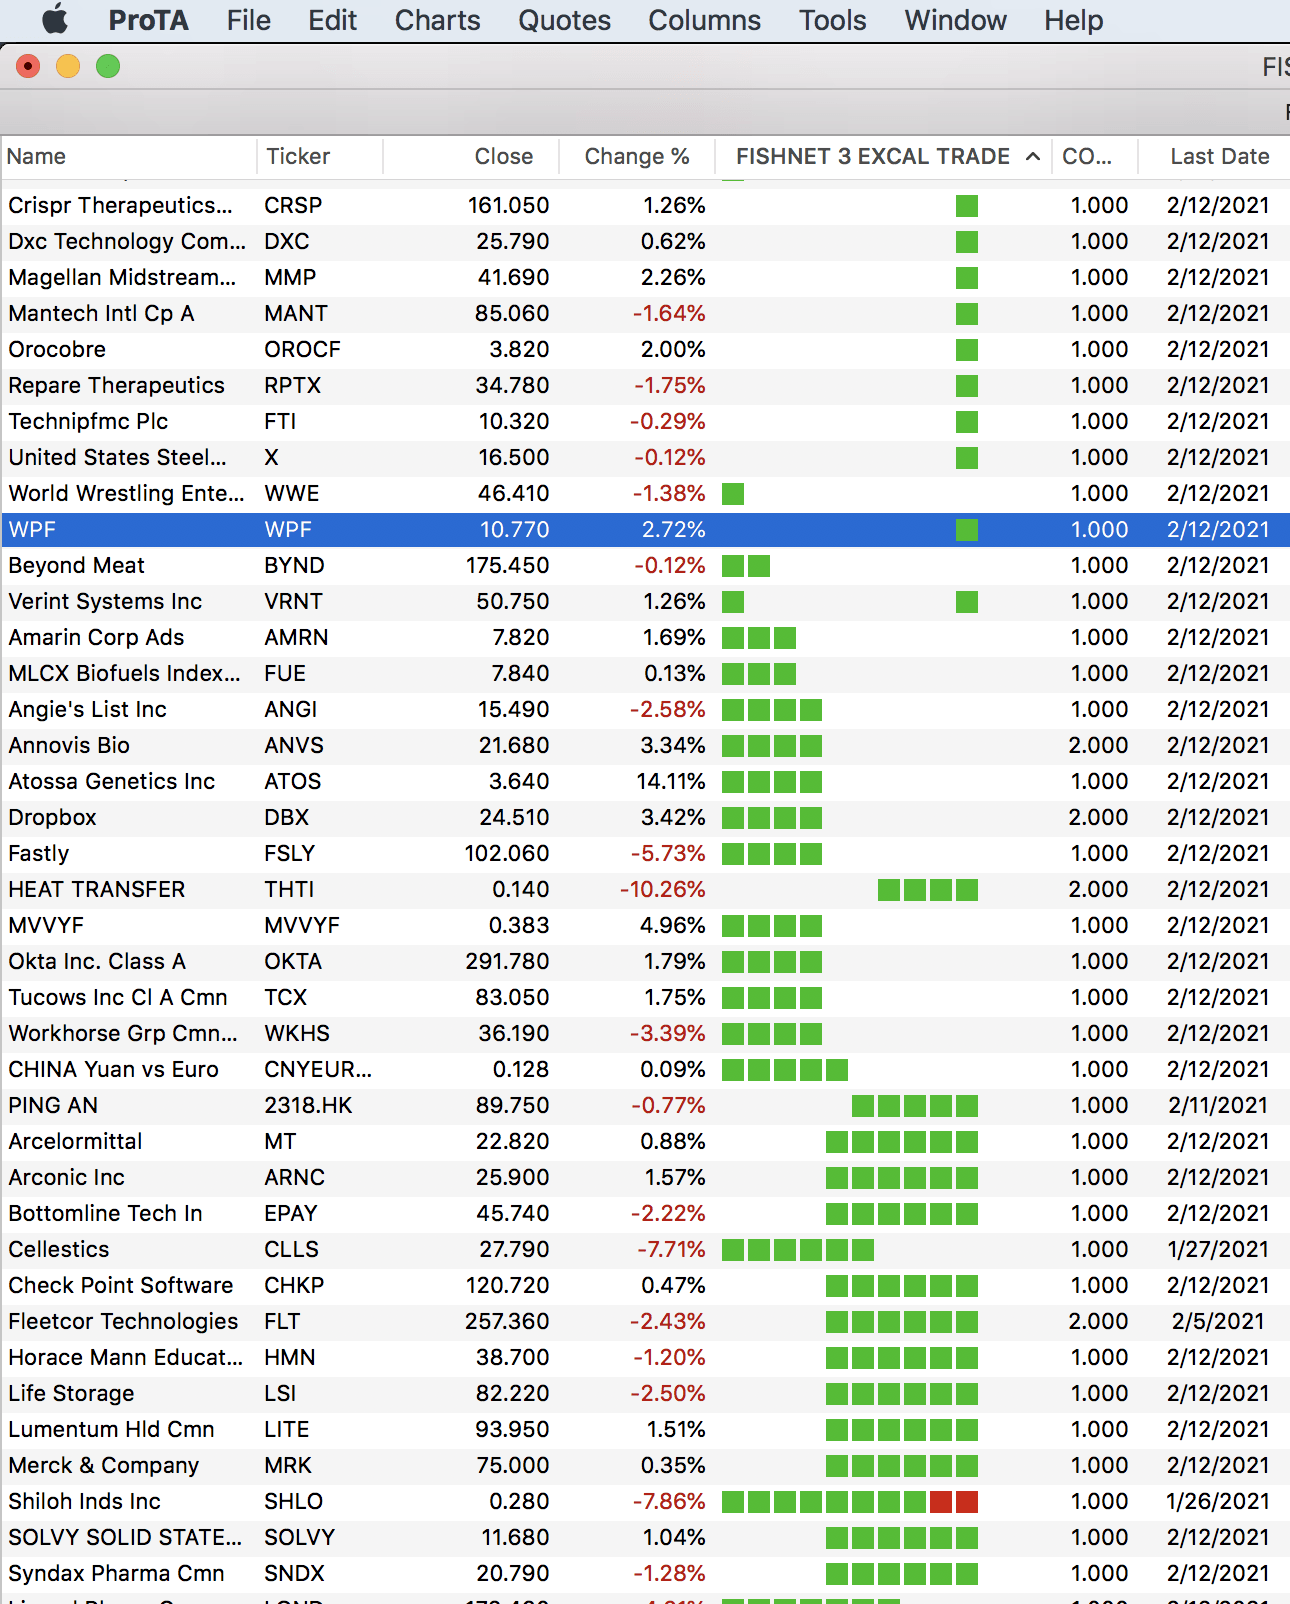Open the ProTA application menu
This screenshot has height=1604, width=1290.
tap(148, 20)
